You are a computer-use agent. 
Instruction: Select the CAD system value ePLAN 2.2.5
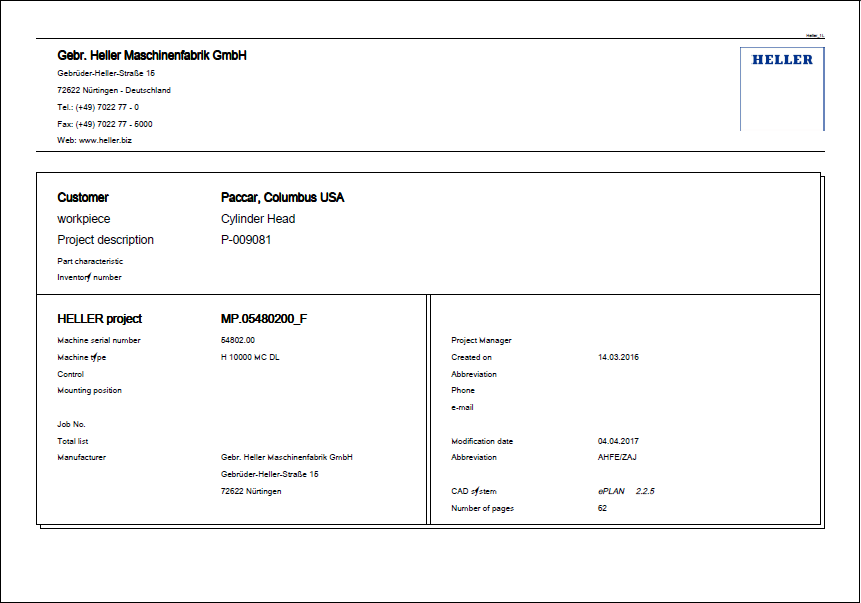click(626, 492)
